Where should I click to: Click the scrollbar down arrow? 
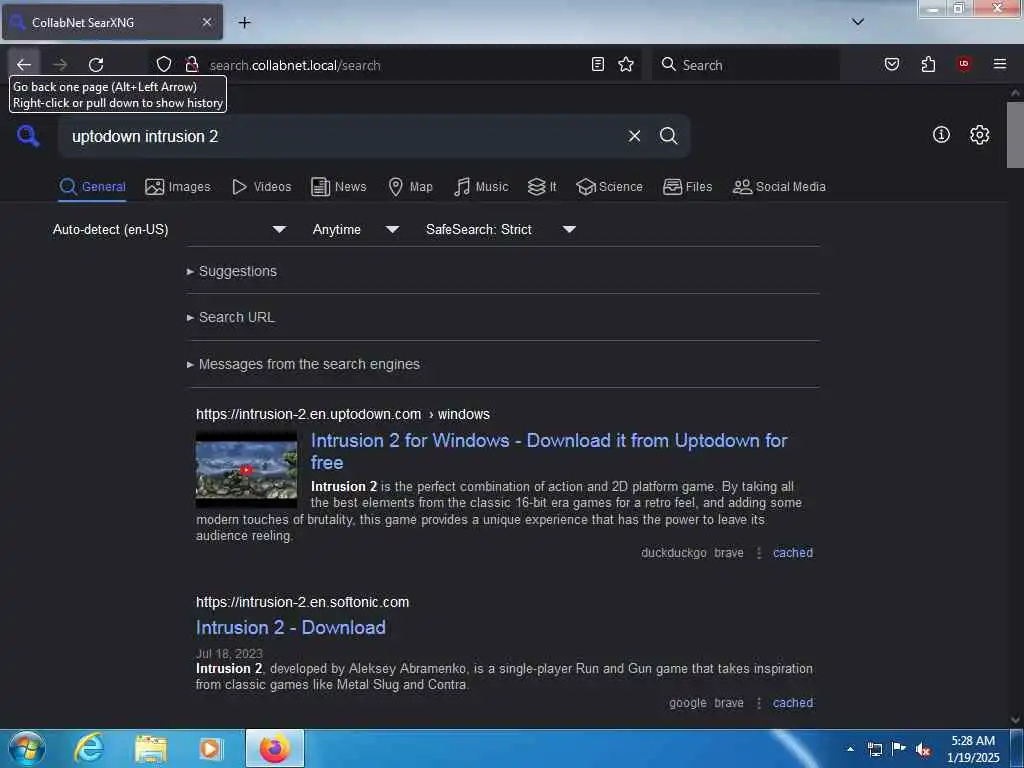pyautogui.click(x=1015, y=720)
